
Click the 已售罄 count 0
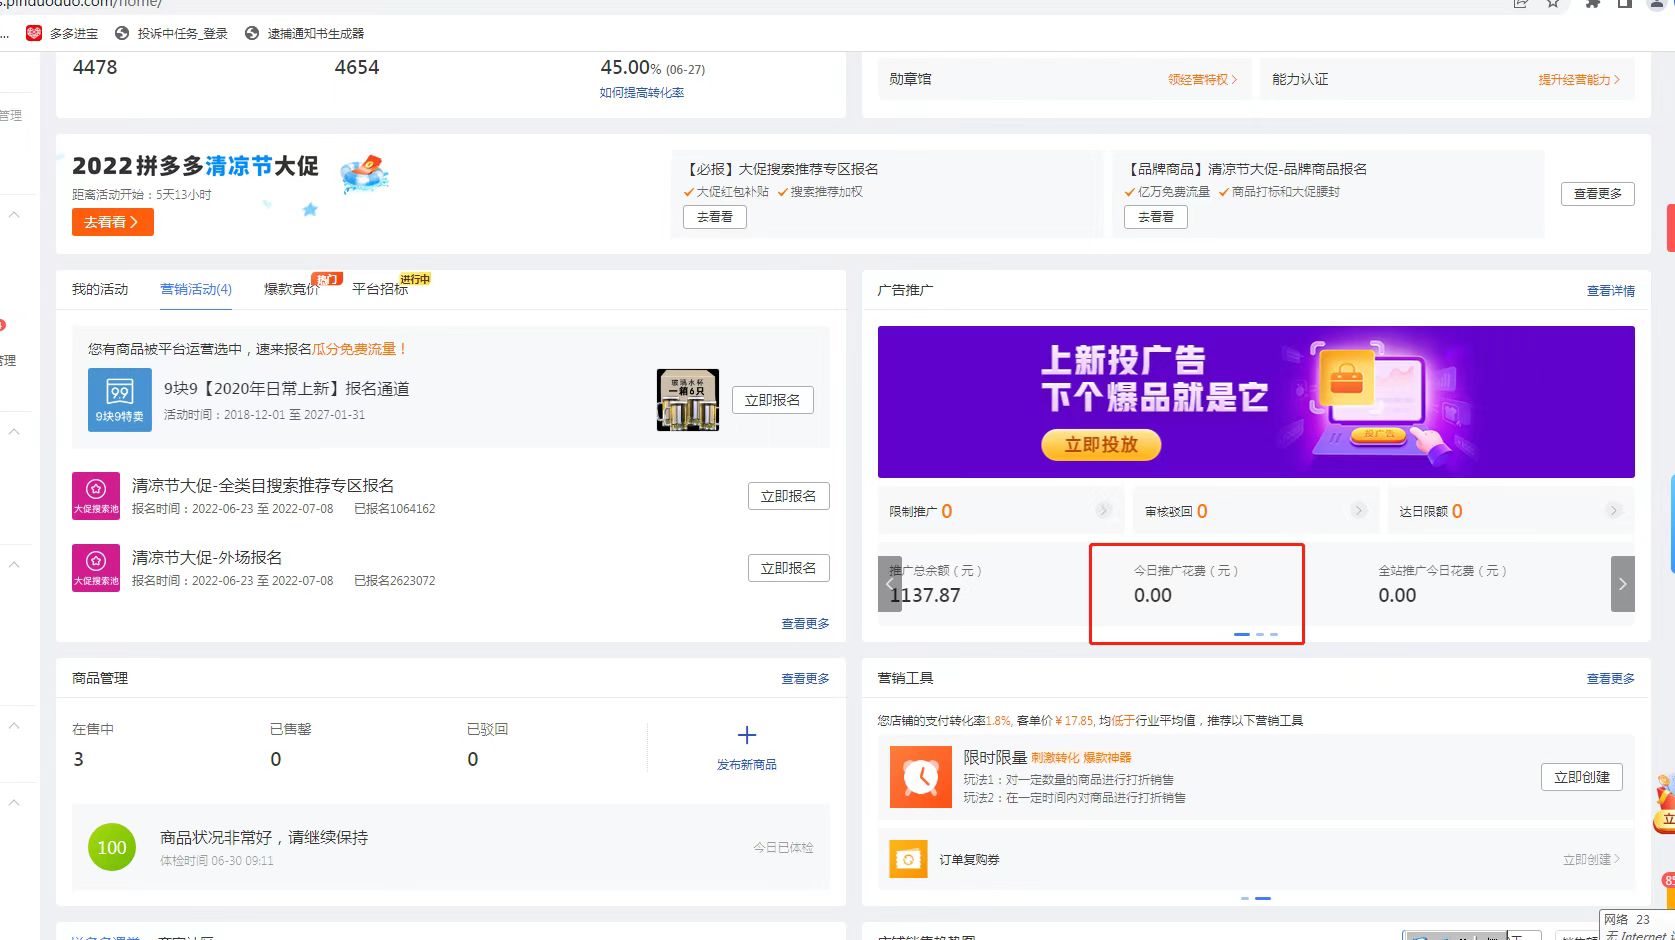(x=276, y=759)
